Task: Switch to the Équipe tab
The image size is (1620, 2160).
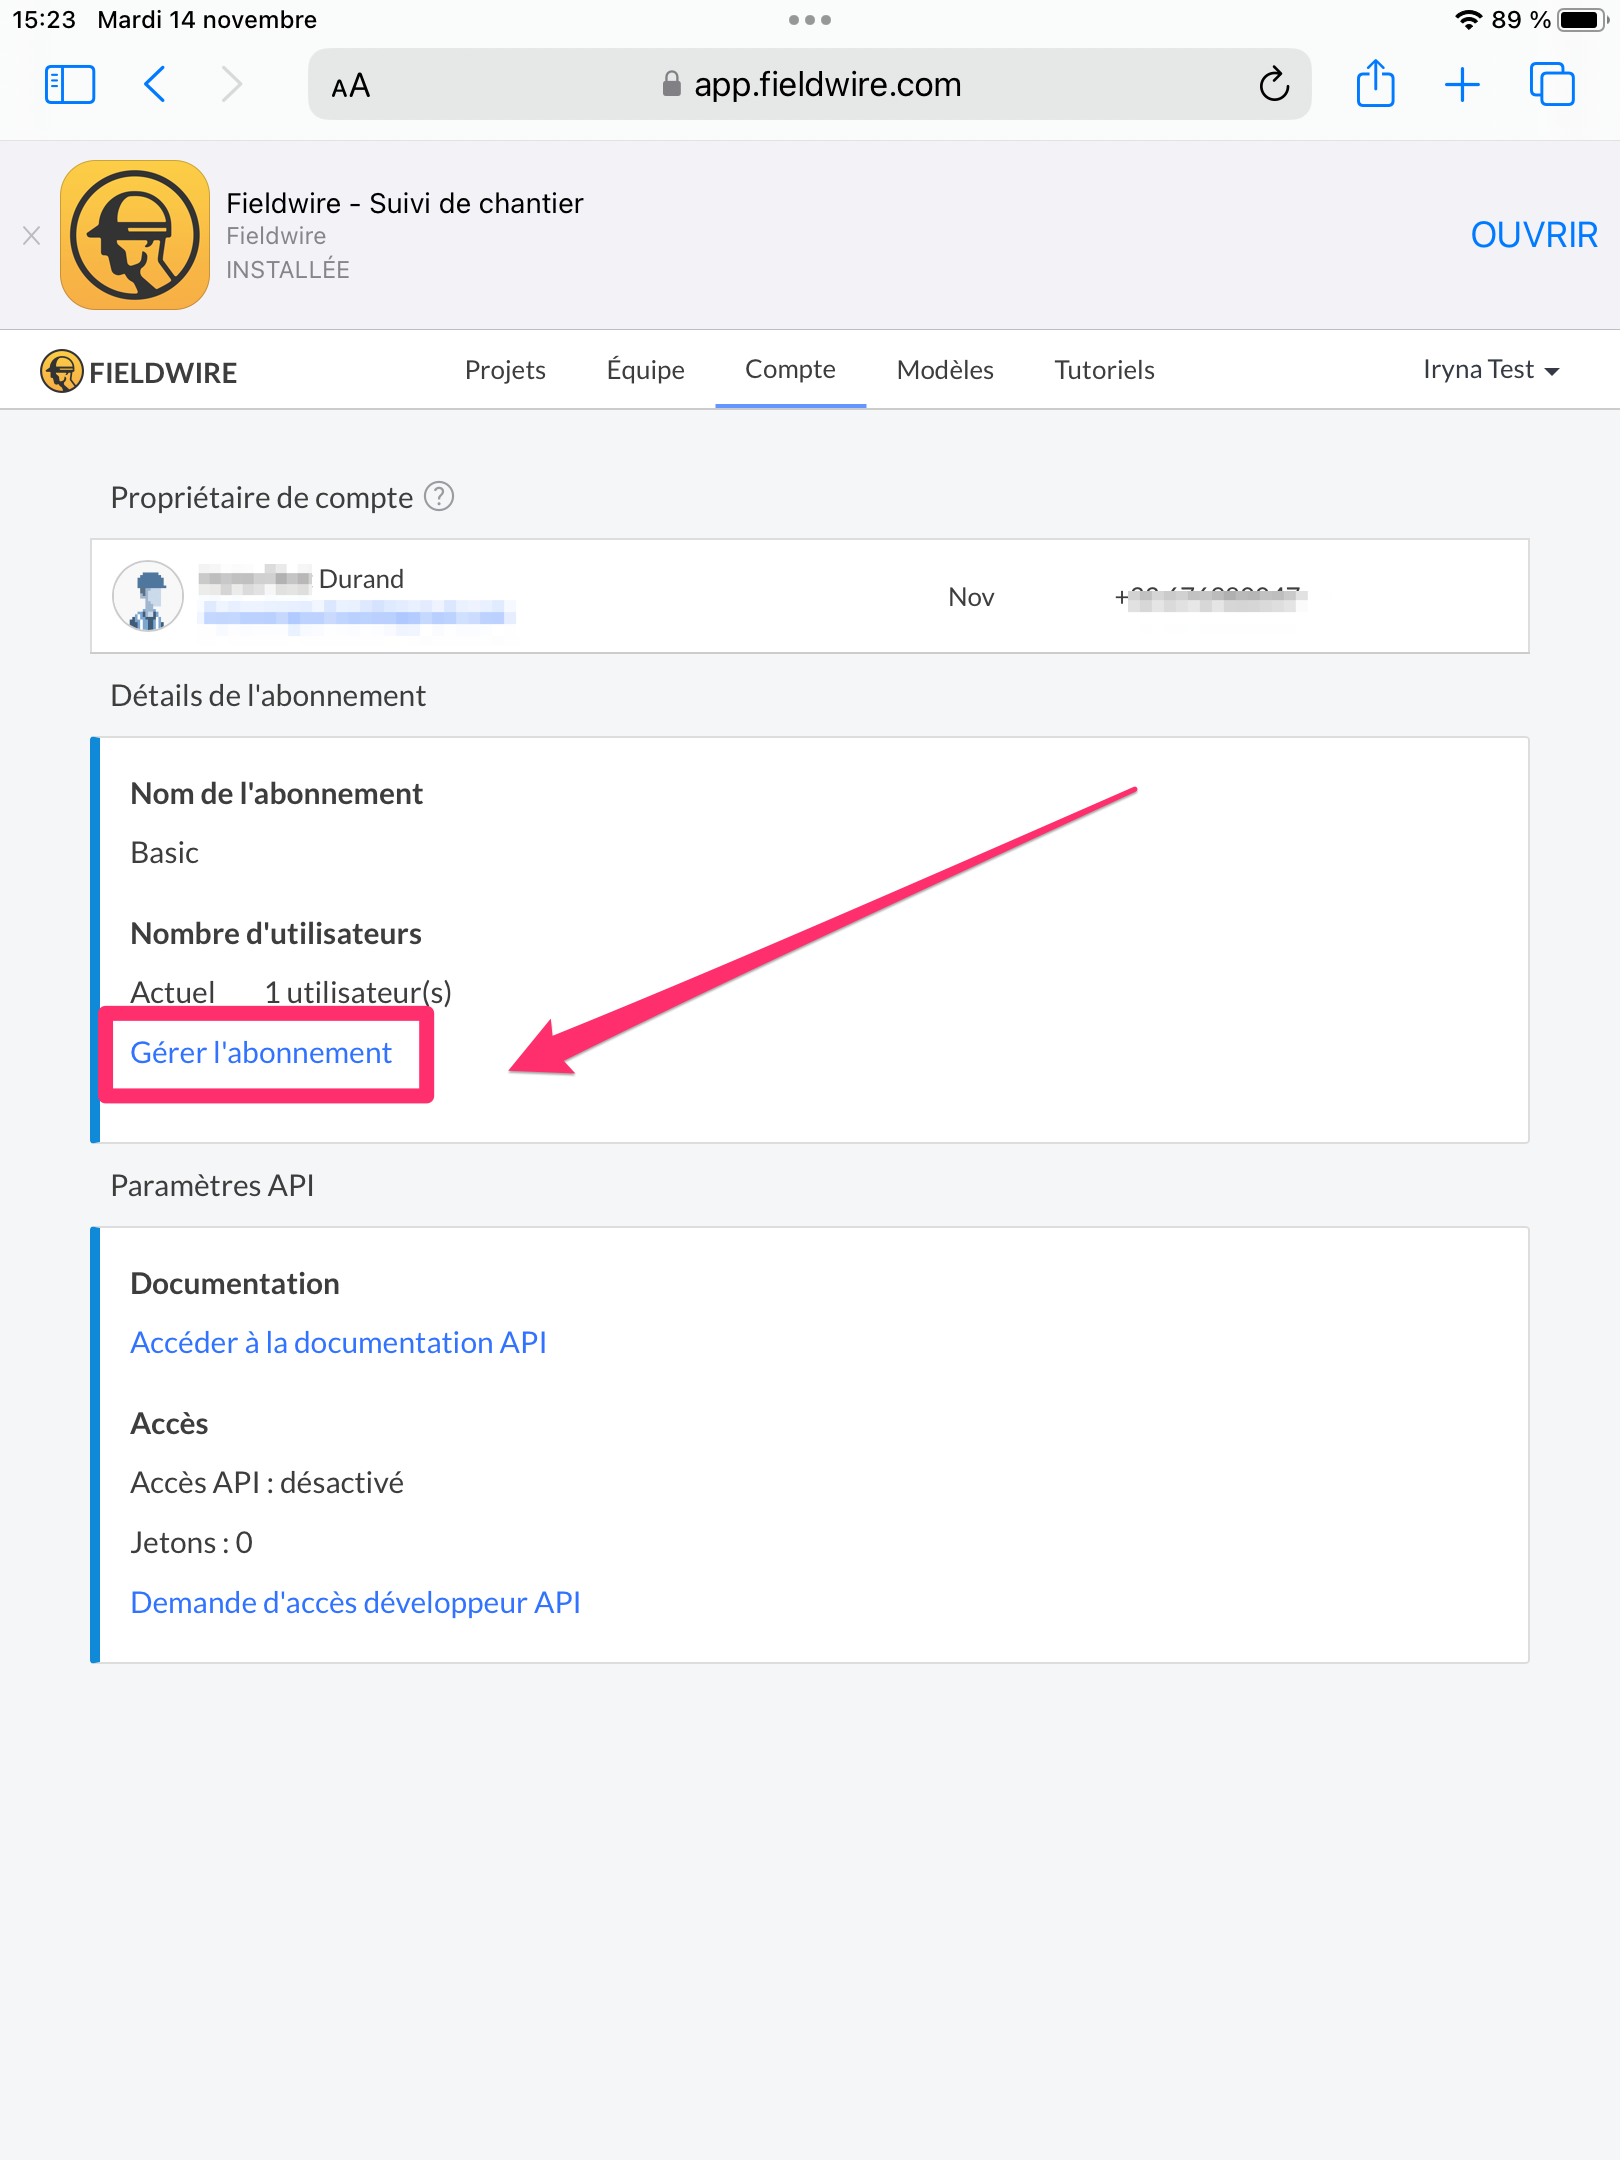Action: pyautogui.click(x=645, y=370)
